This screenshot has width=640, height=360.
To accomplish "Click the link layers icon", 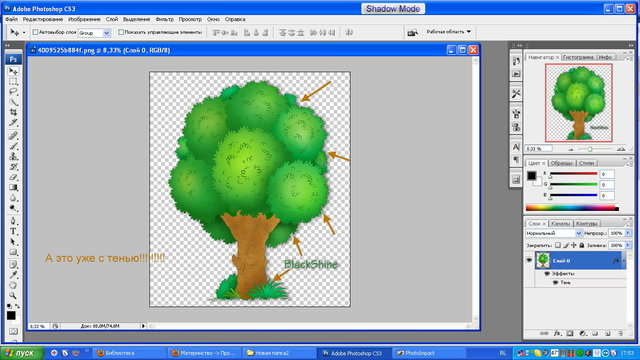I will [544, 333].
